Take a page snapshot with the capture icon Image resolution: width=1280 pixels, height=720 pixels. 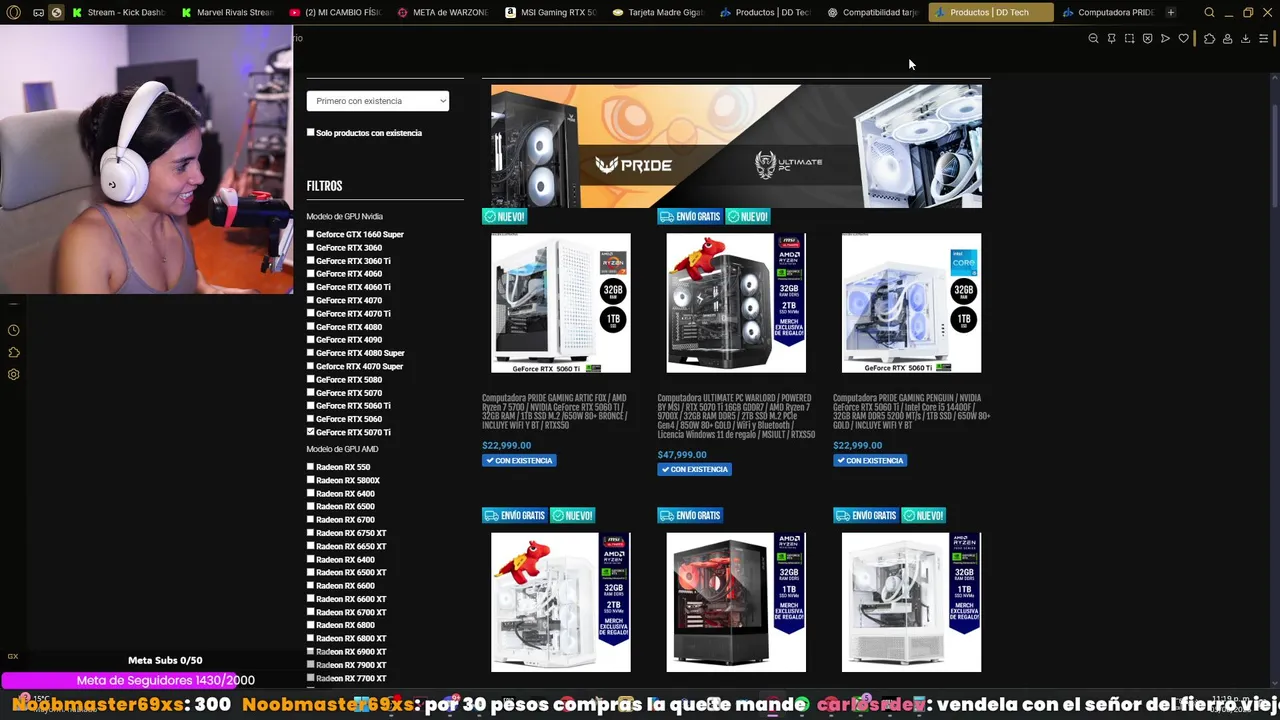pos(1129,38)
